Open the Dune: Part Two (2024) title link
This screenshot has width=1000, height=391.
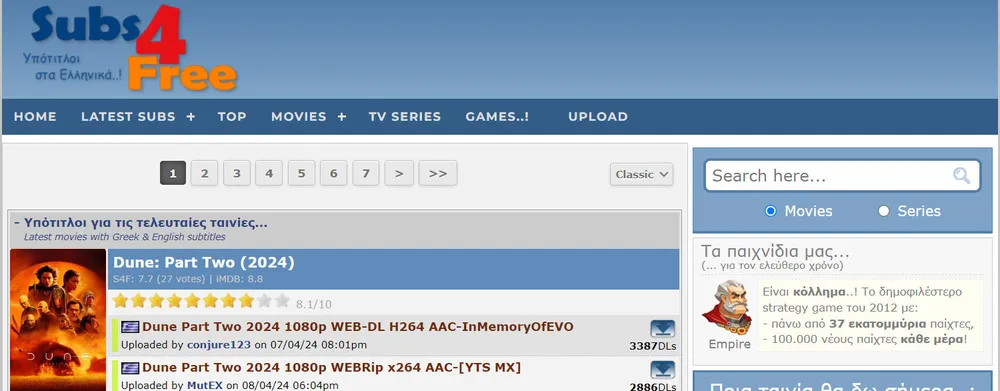click(203, 262)
